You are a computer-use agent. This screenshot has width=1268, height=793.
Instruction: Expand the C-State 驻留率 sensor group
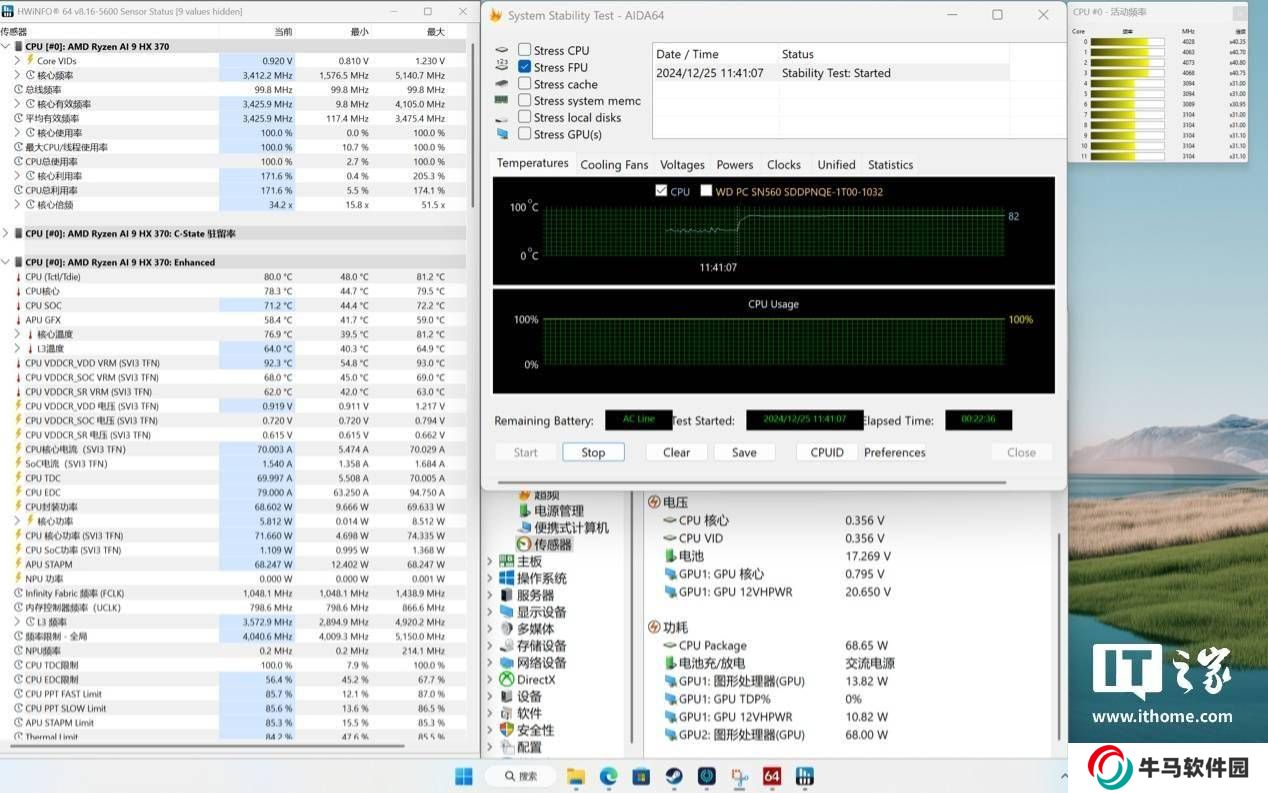[6, 233]
